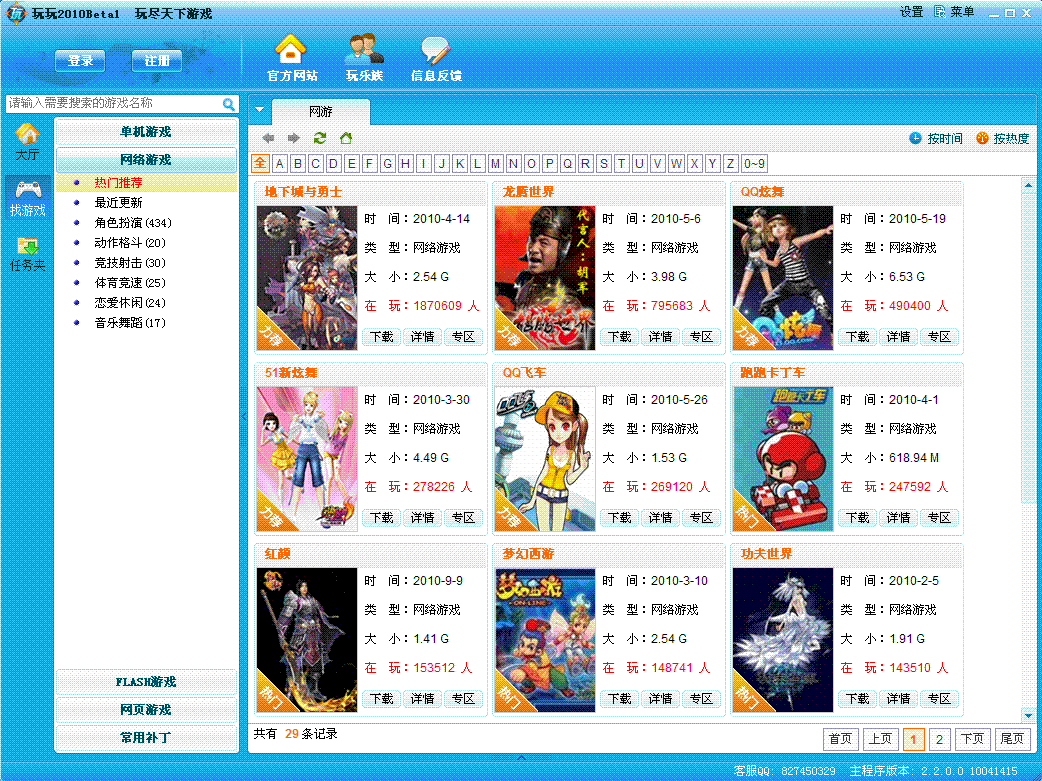This screenshot has width=1042, height=781.
Task: Open 菜单 in the title bar
Action: pos(954,12)
